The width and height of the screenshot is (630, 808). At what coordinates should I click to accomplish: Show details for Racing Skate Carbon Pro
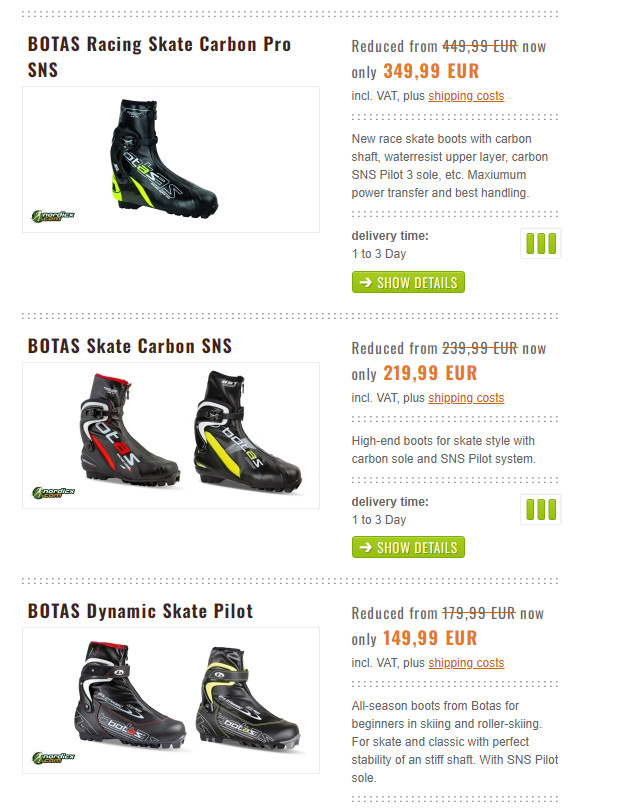pyautogui.click(x=408, y=282)
